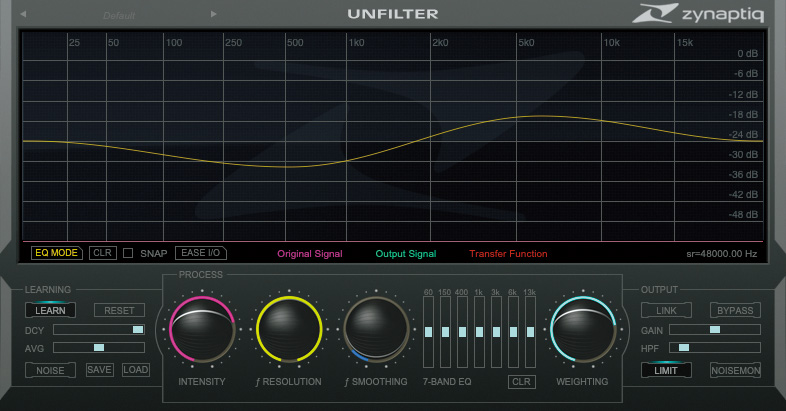Clear the EQ curve with CLR button
The height and width of the screenshot is (411, 786).
[x=103, y=253]
